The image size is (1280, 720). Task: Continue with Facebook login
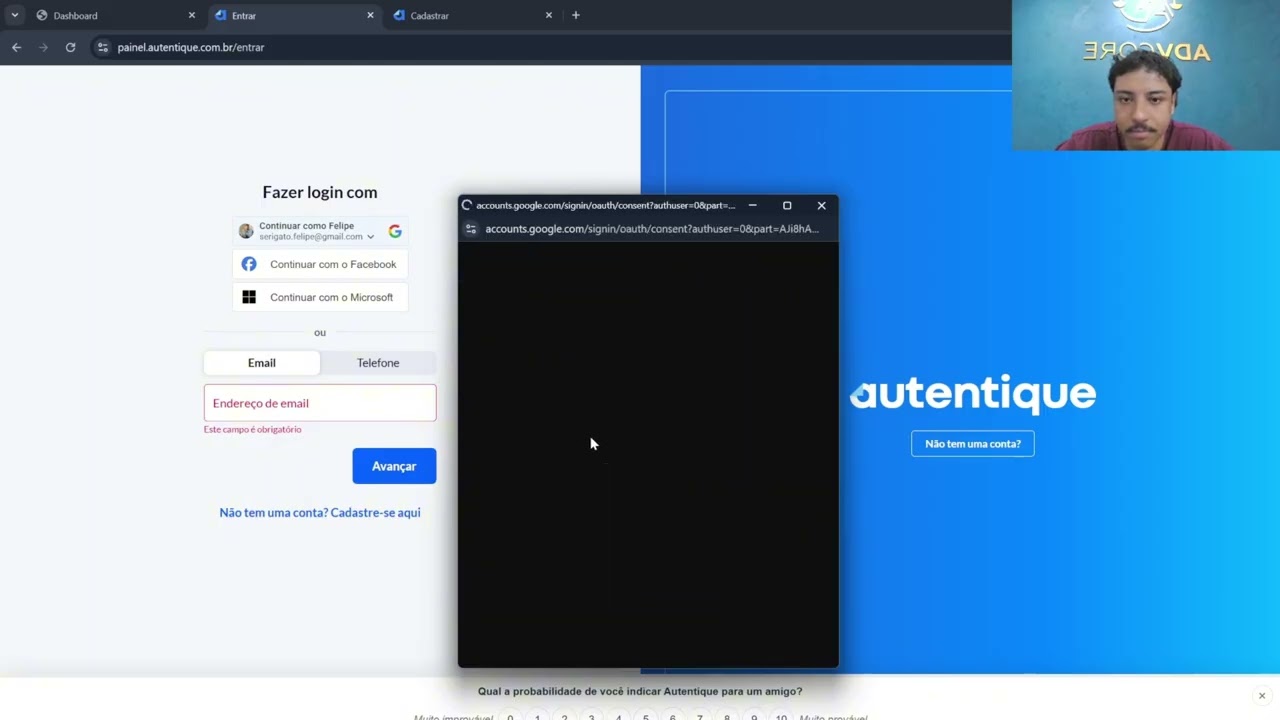(320, 264)
